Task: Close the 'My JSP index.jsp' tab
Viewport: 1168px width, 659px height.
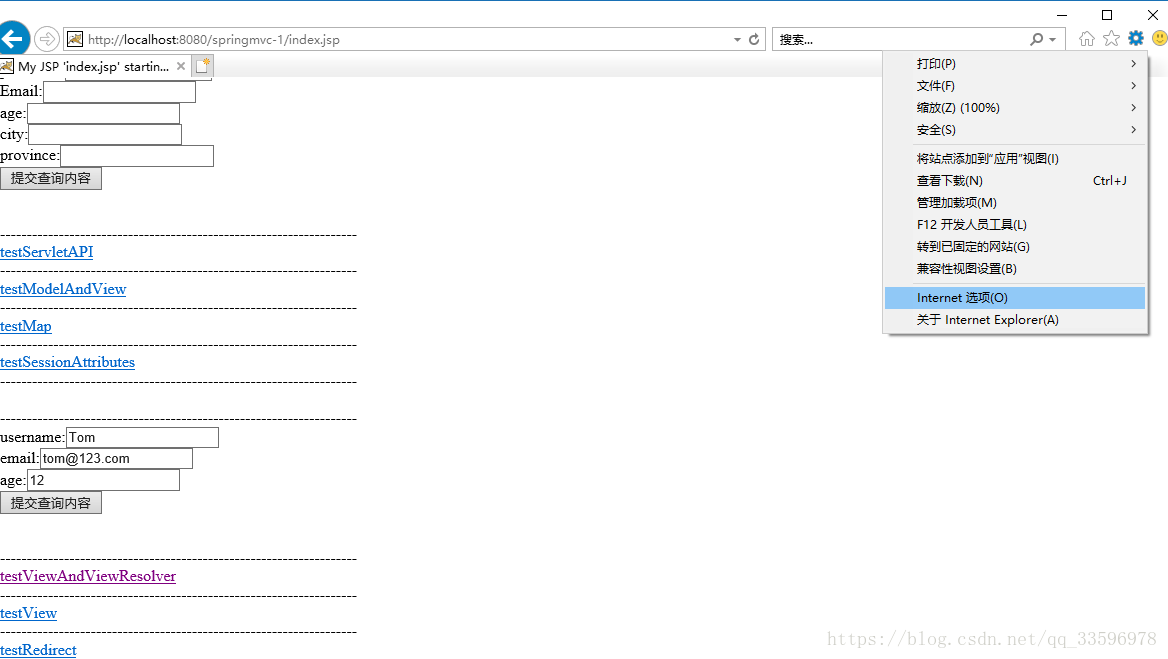Action: pyautogui.click(x=181, y=66)
